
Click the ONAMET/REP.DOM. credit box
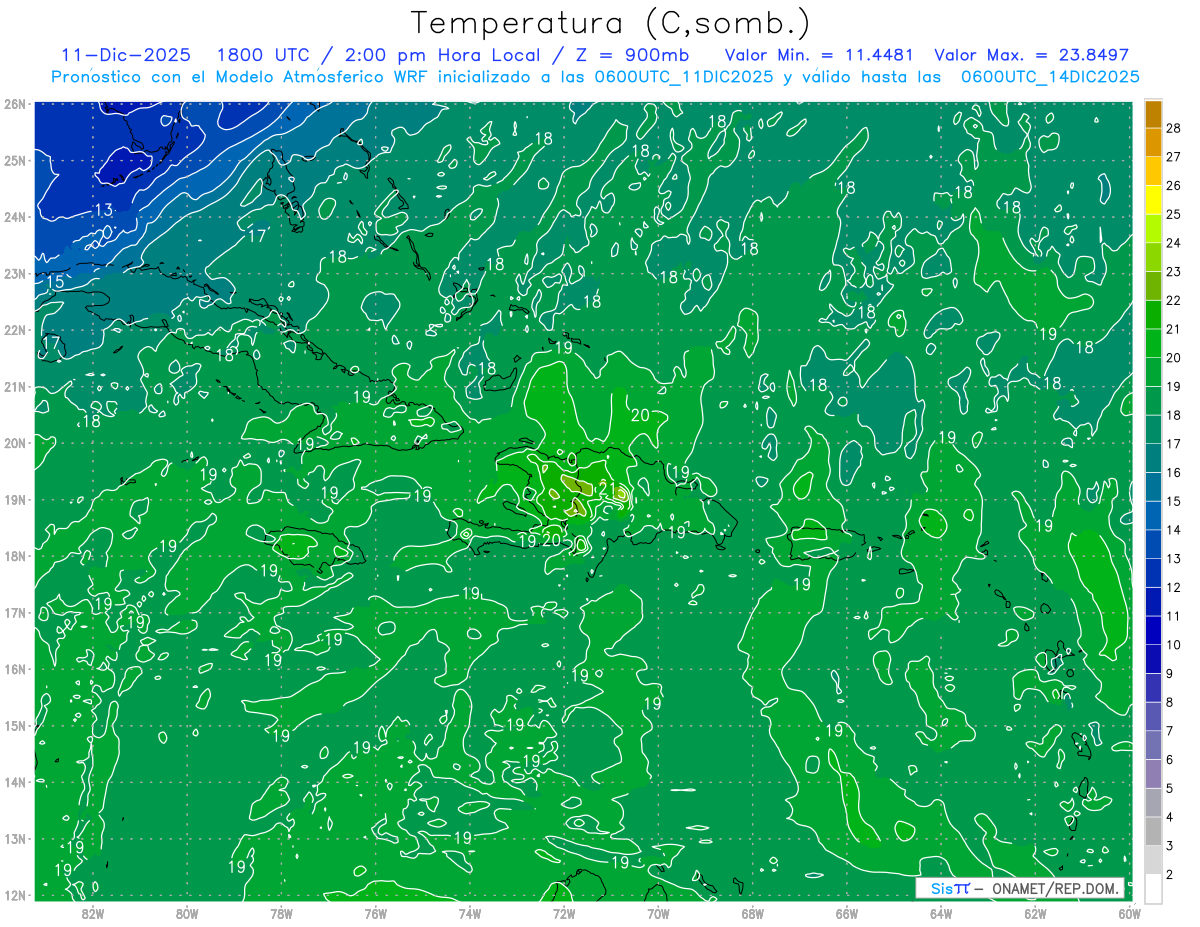coord(1021,888)
